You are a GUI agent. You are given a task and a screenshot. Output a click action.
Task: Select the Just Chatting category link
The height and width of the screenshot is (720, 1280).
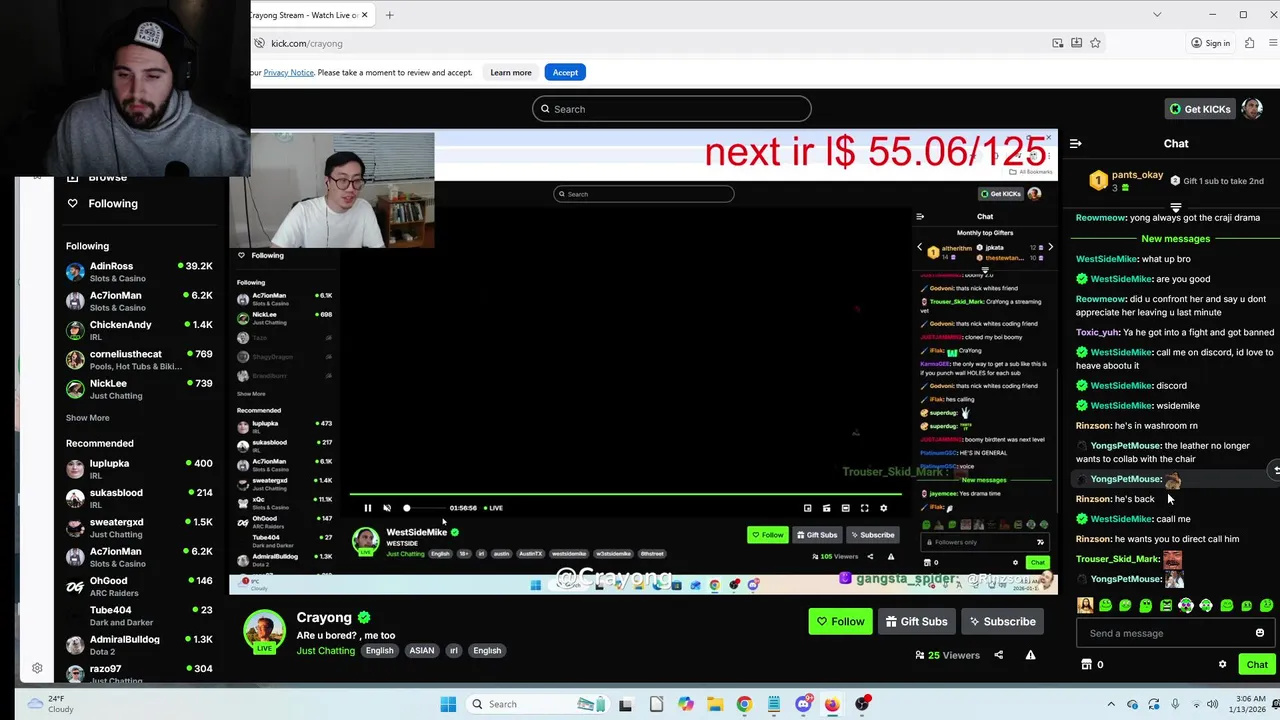click(326, 651)
